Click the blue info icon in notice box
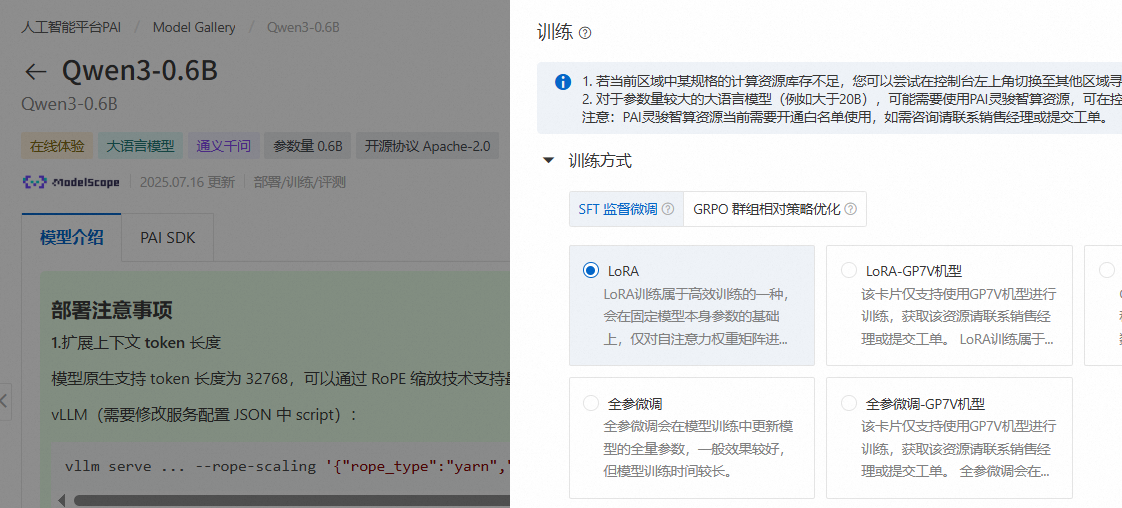The width and height of the screenshot is (1122, 508). (563, 82)
